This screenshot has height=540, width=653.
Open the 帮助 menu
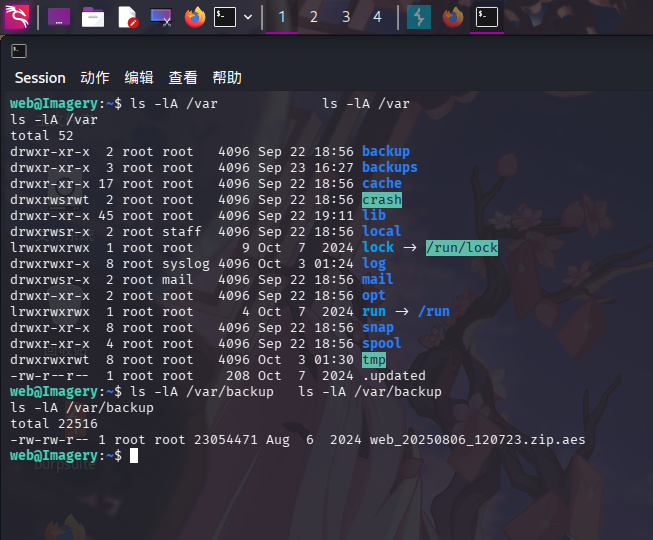pyautogui.click(x=227, y=78)
